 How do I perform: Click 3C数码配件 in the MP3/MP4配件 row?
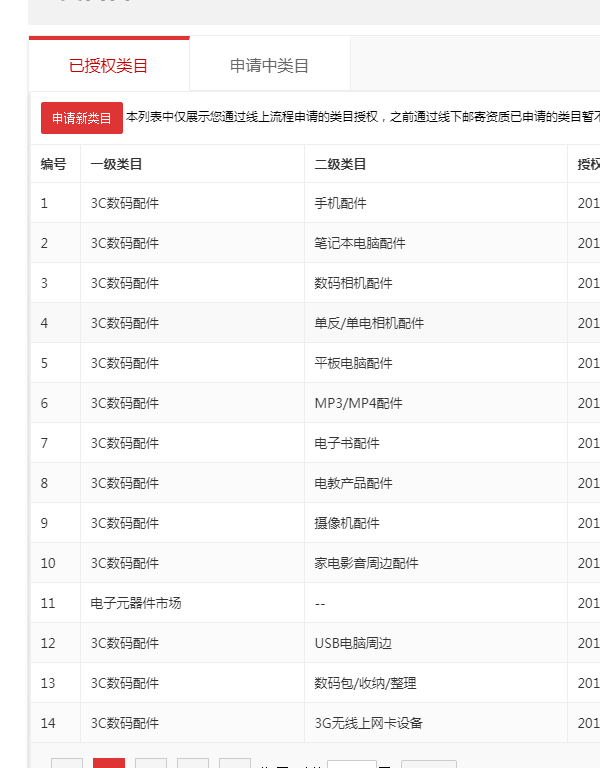[125, 403]
